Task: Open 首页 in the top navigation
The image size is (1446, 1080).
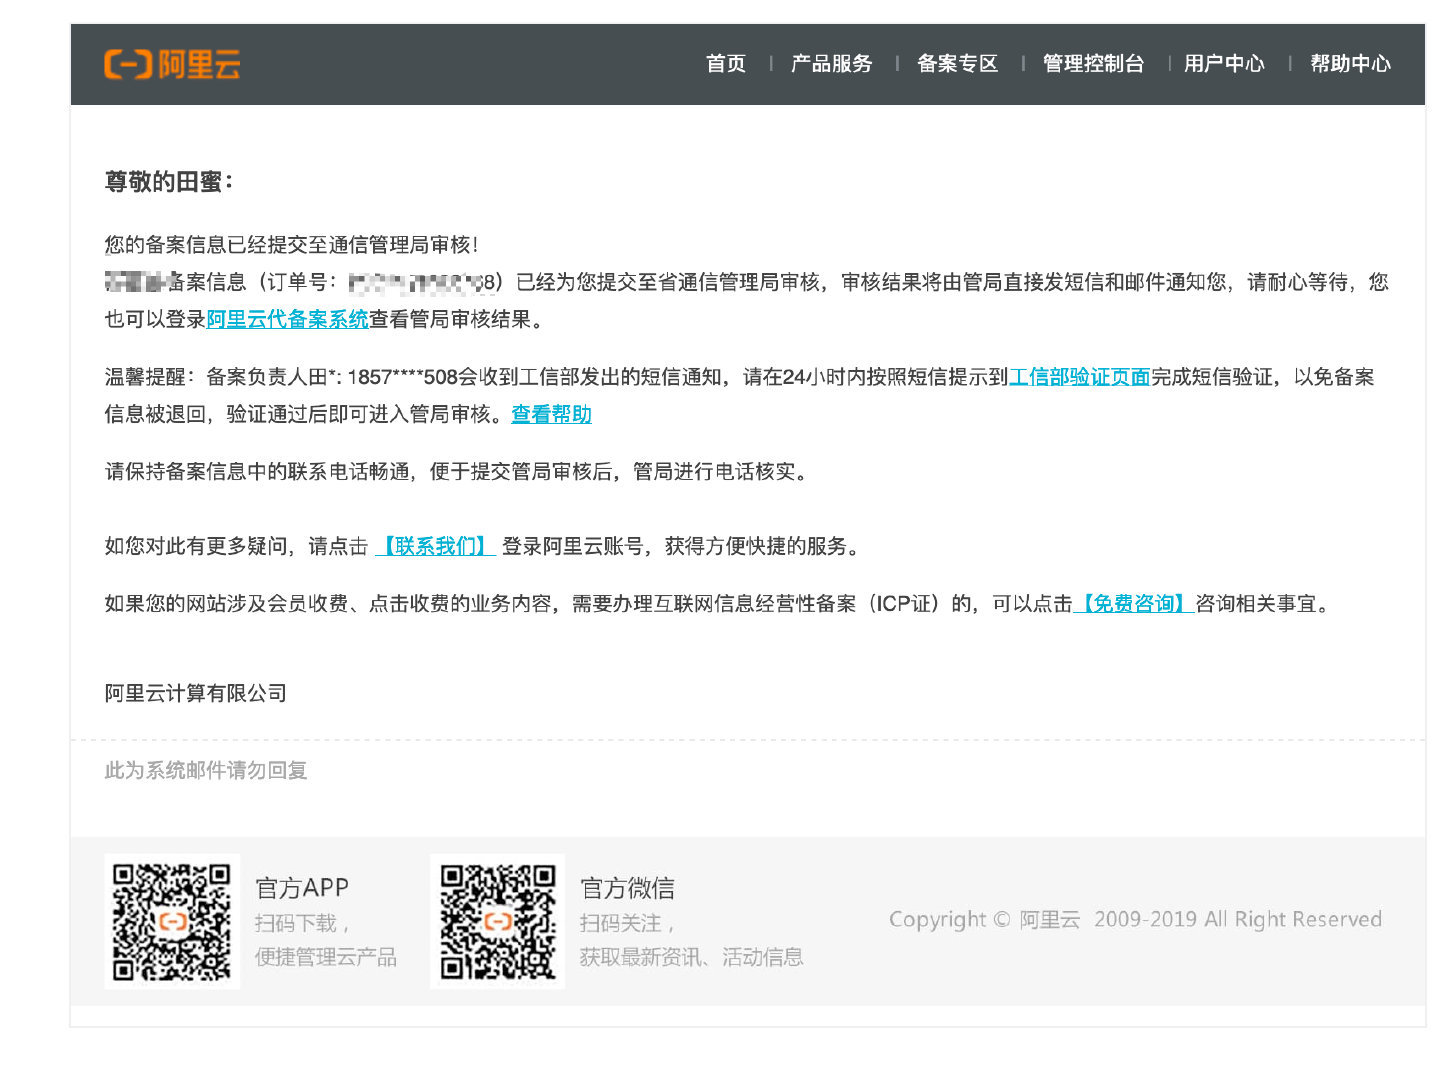Action: pyautogui.click(x=726, y=63)
